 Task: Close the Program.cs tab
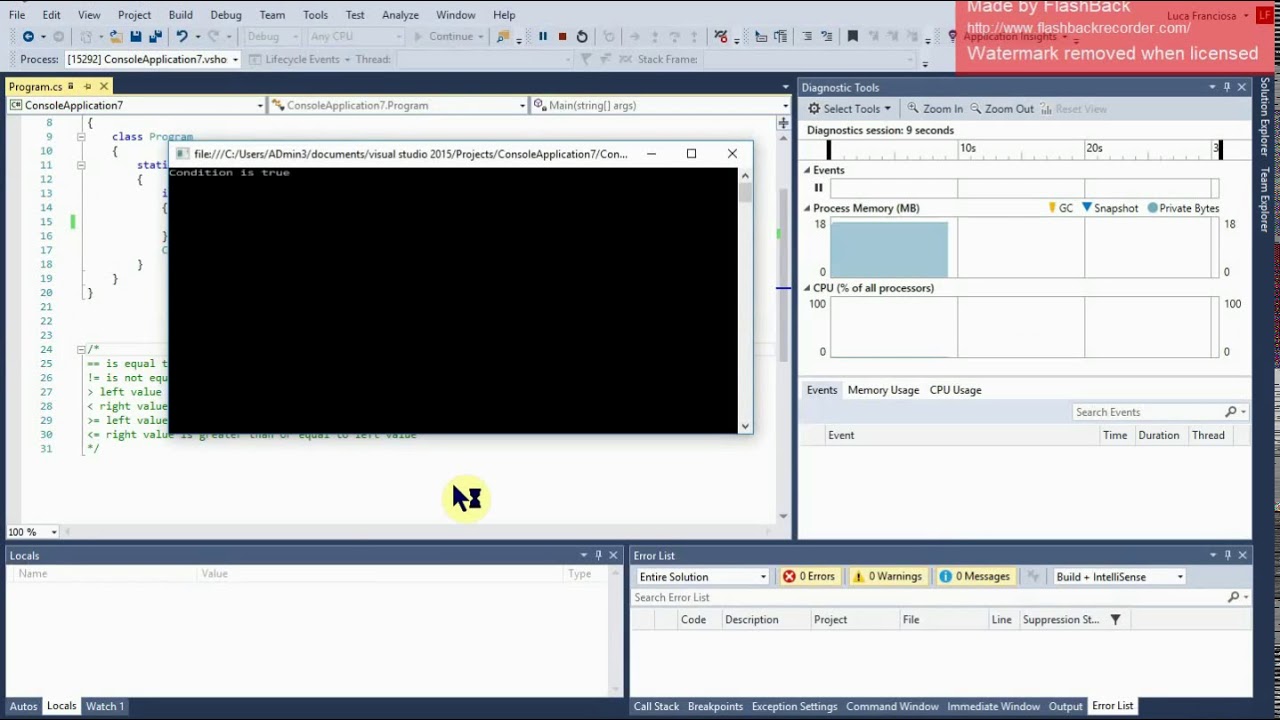point(103,87)
